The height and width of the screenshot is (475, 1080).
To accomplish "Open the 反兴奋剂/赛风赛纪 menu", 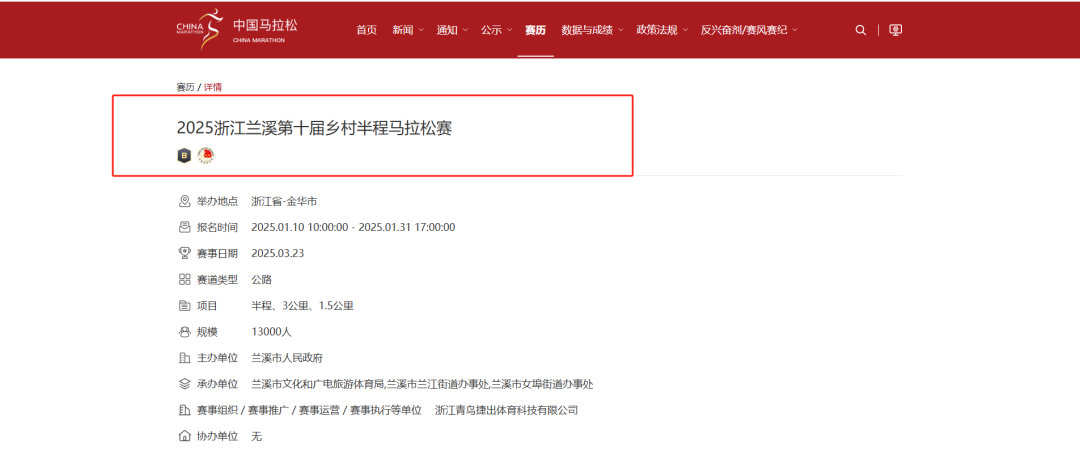I will [x=749, y=30].
